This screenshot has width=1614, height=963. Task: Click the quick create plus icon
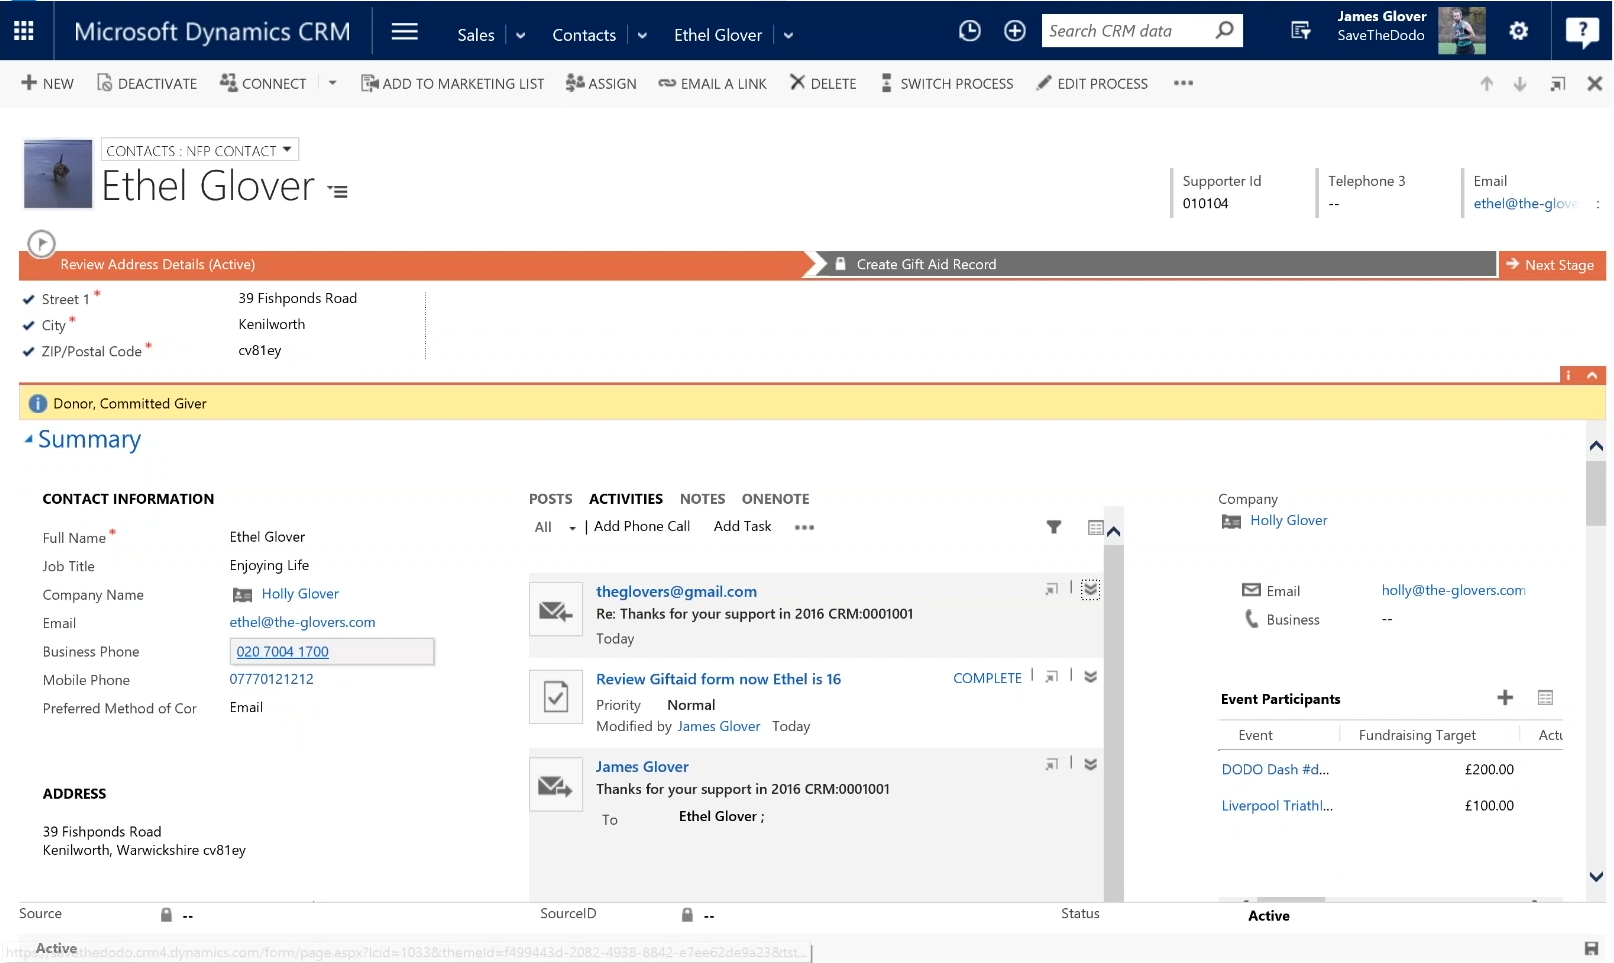coord(1014,31)
